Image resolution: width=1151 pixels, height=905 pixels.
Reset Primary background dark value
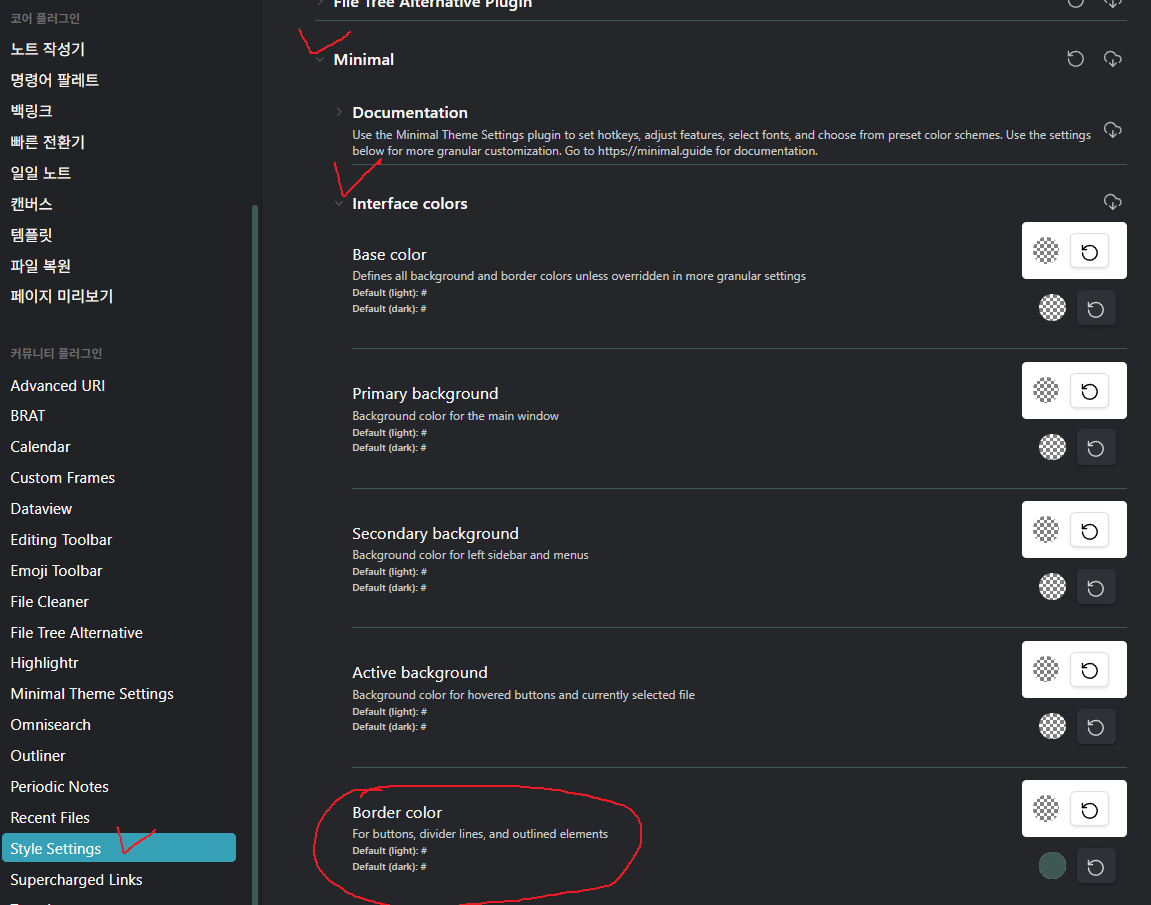[1096, 448]
